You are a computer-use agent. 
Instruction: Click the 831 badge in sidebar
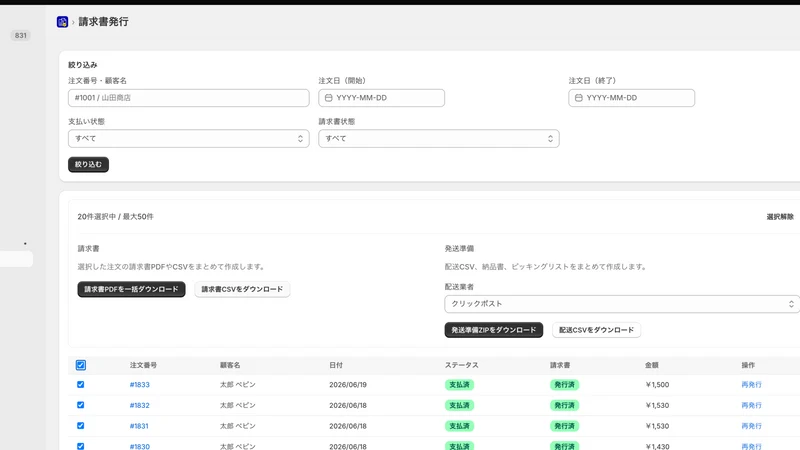pyautogui.click(x=20, y=35)
